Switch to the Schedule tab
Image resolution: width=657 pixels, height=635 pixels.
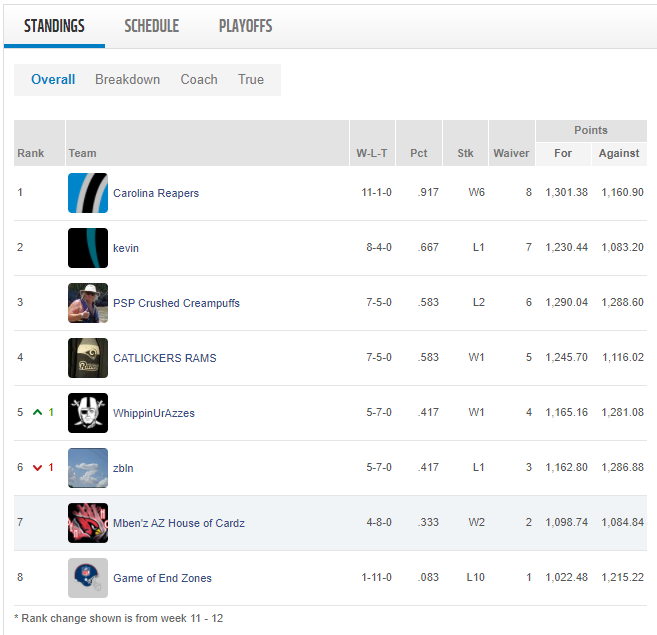click(x=152, y=26)
